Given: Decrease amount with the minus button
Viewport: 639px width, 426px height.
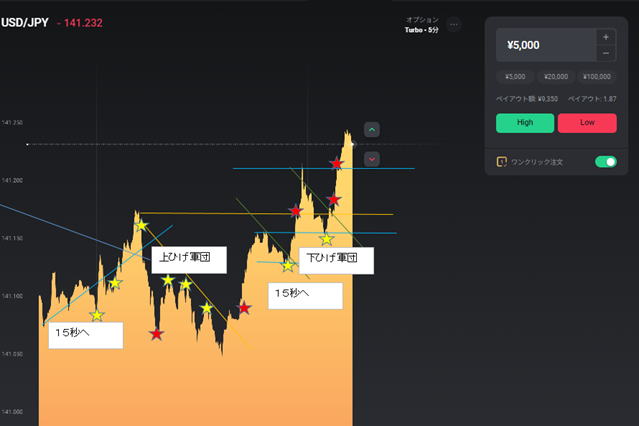Looking at the screenshot, I should pos(606,53).
